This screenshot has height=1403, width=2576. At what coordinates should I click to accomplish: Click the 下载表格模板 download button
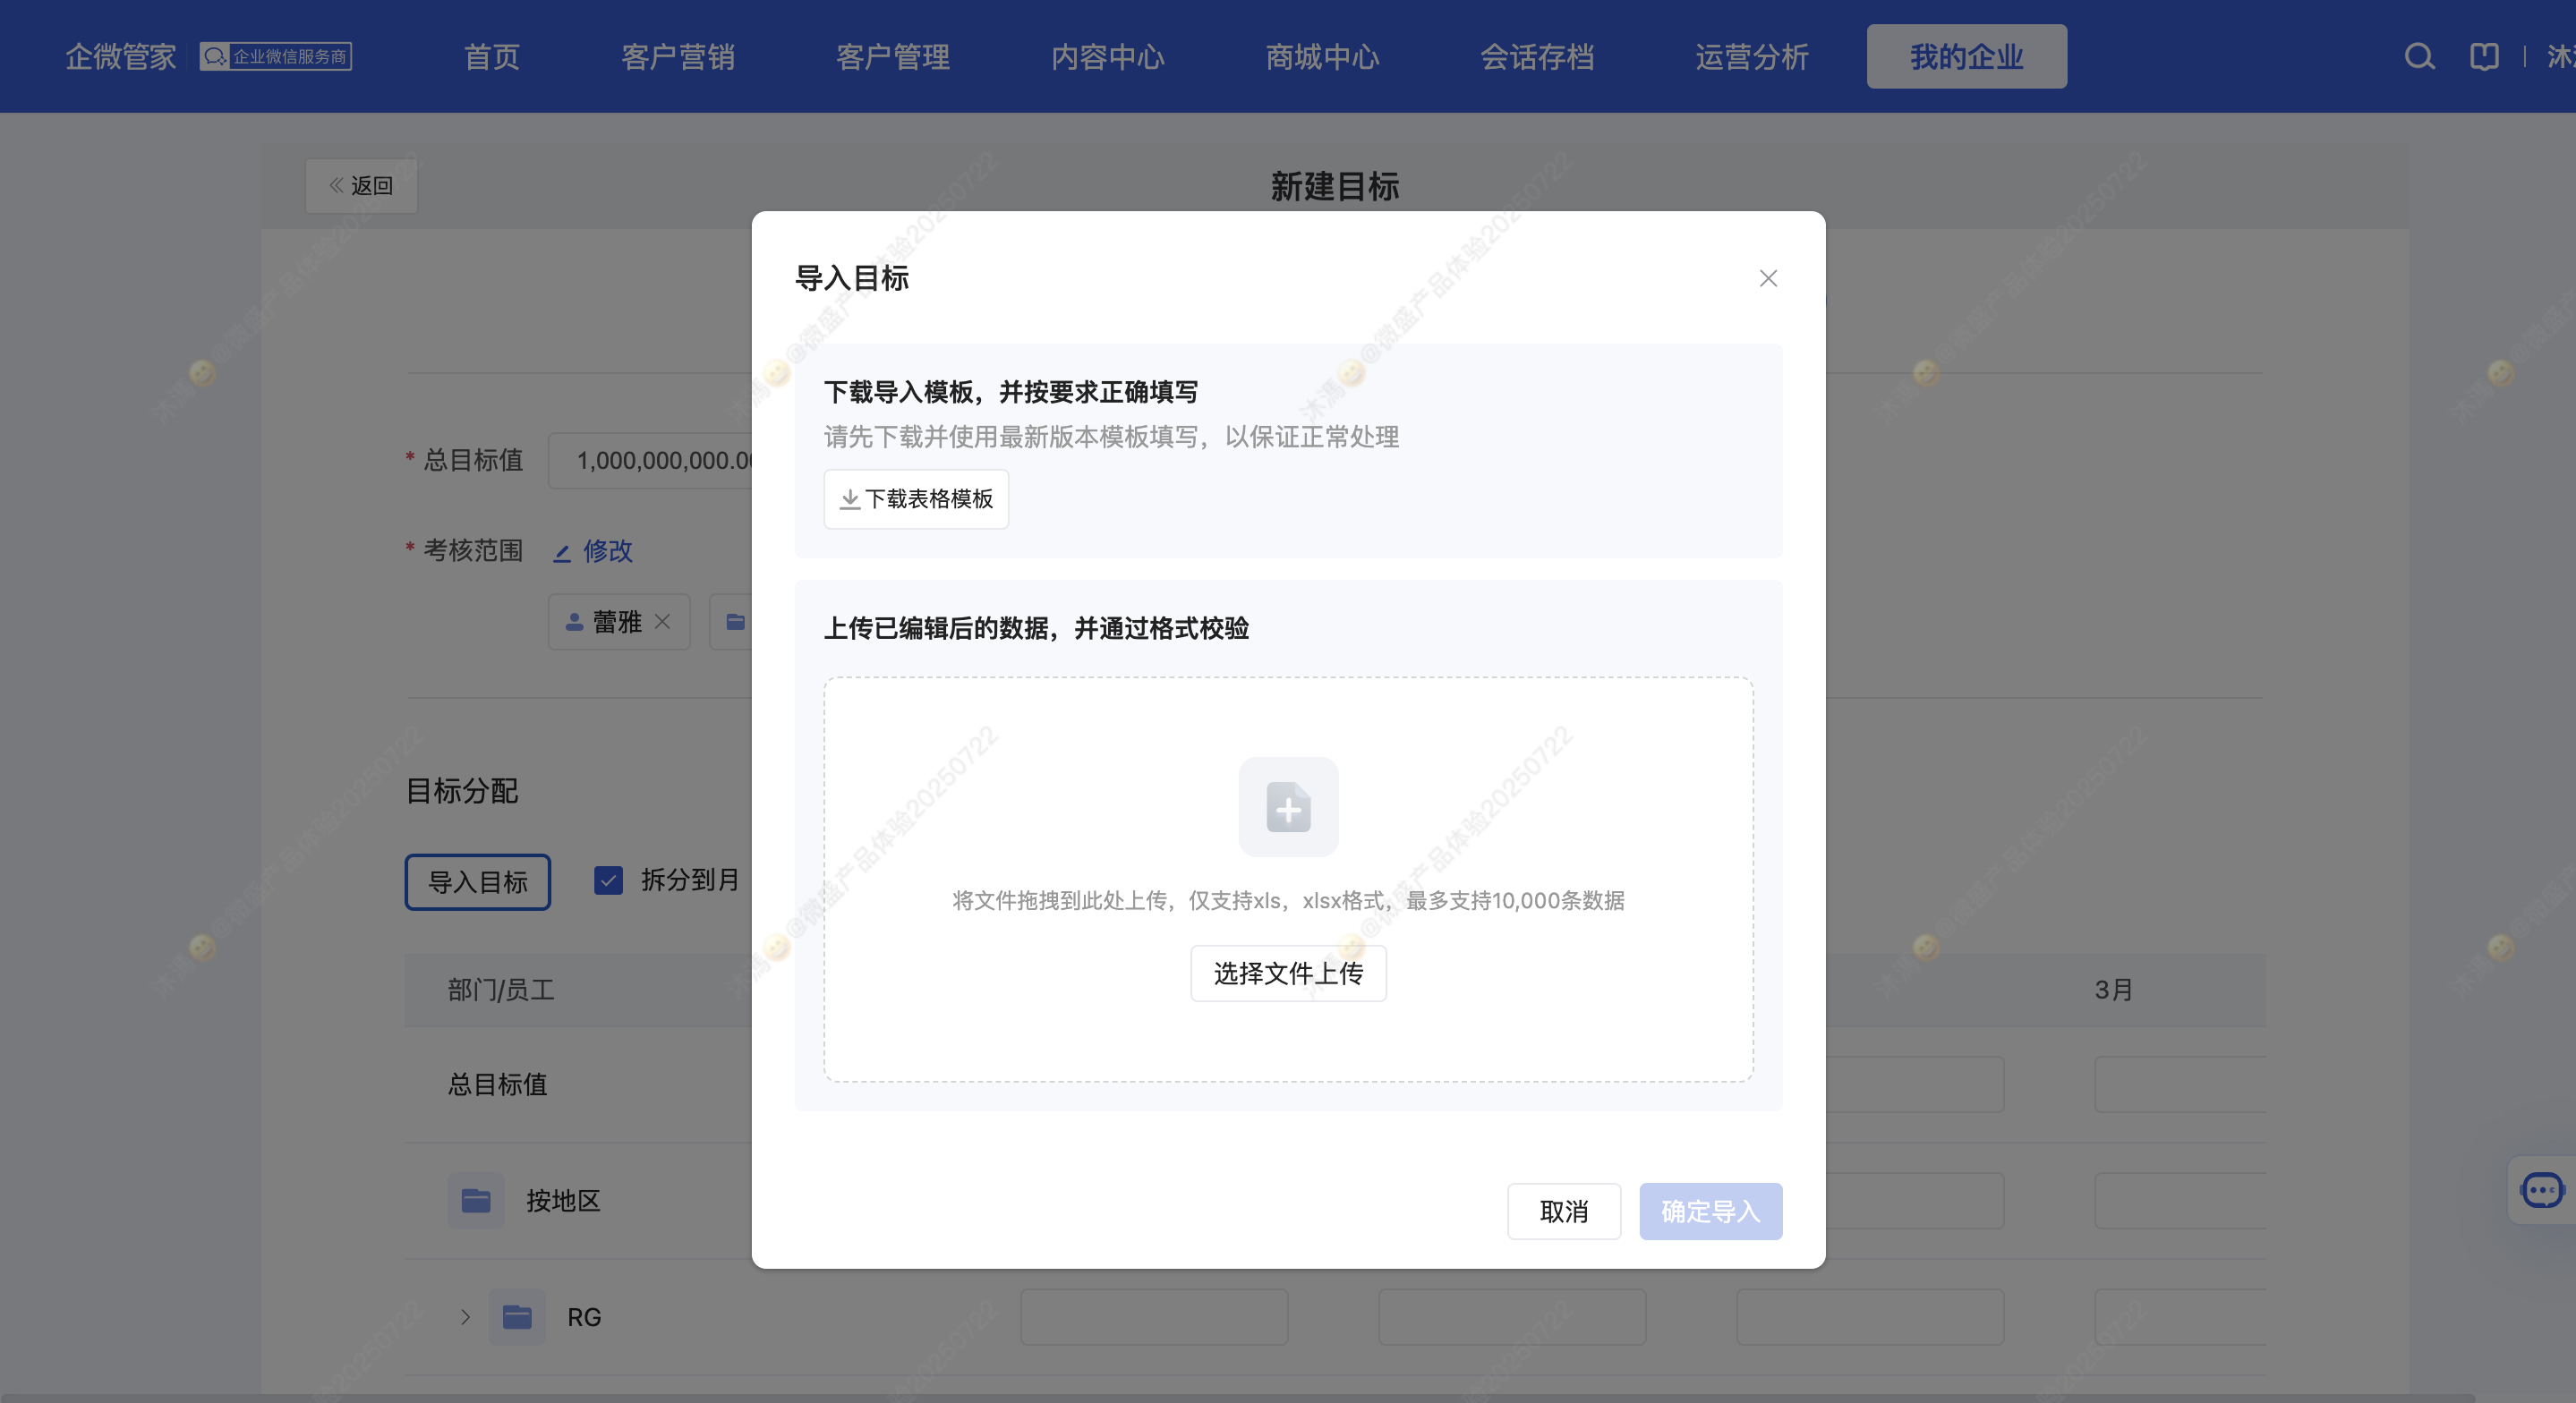click(916, 498)
